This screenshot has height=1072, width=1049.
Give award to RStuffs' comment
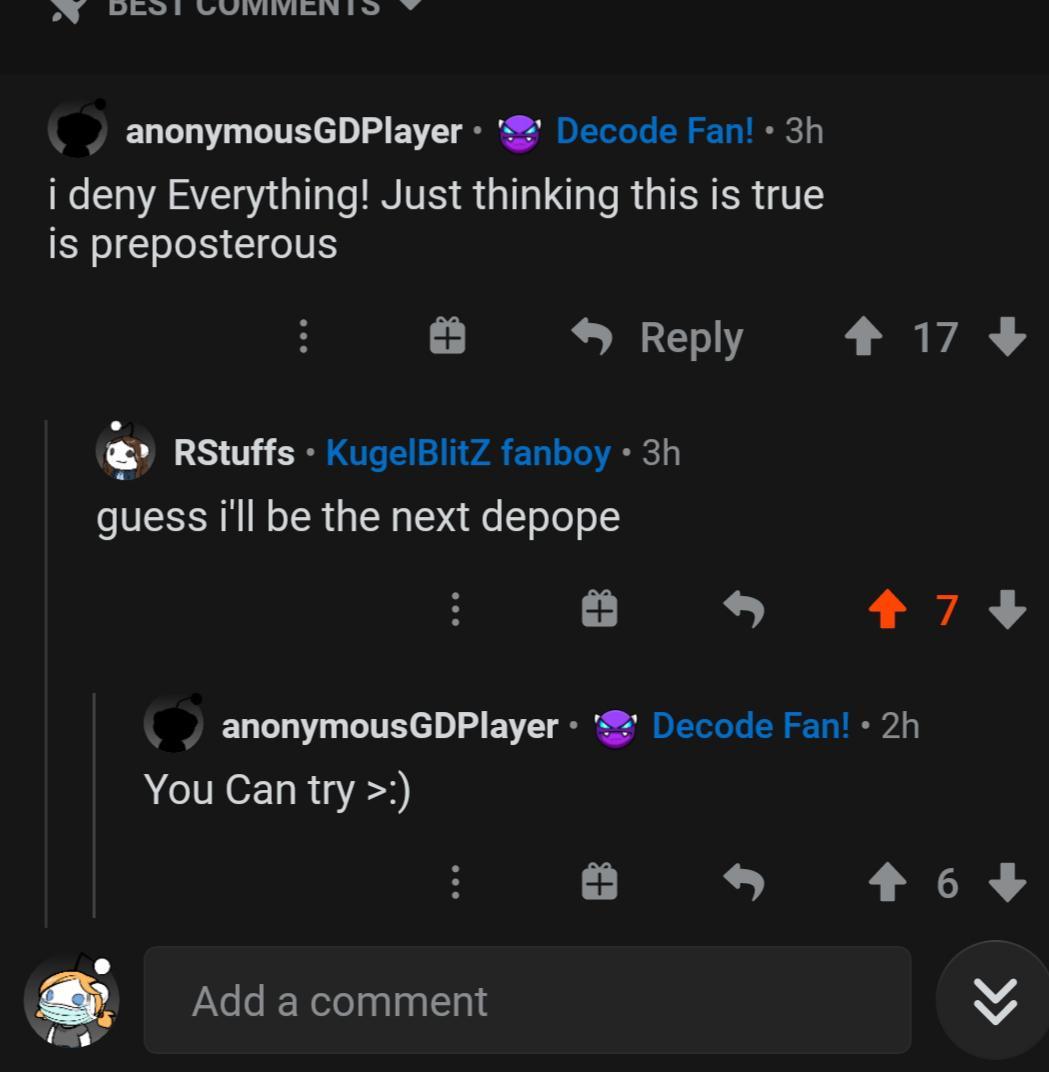coord(599,608)
